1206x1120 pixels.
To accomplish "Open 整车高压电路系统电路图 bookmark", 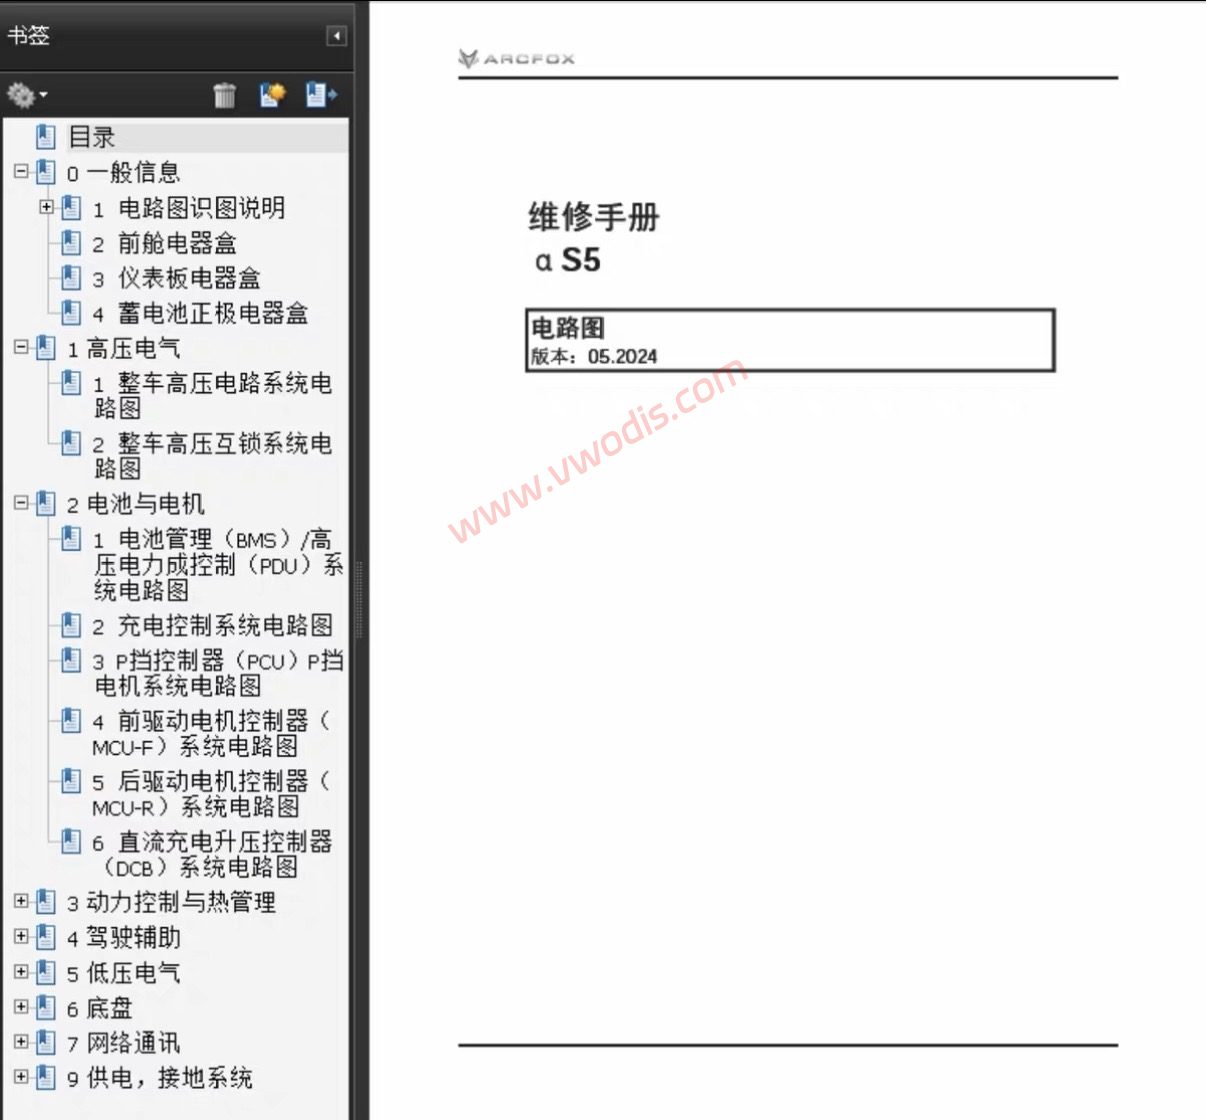I will pyautogui.click(x=212, y=395).
